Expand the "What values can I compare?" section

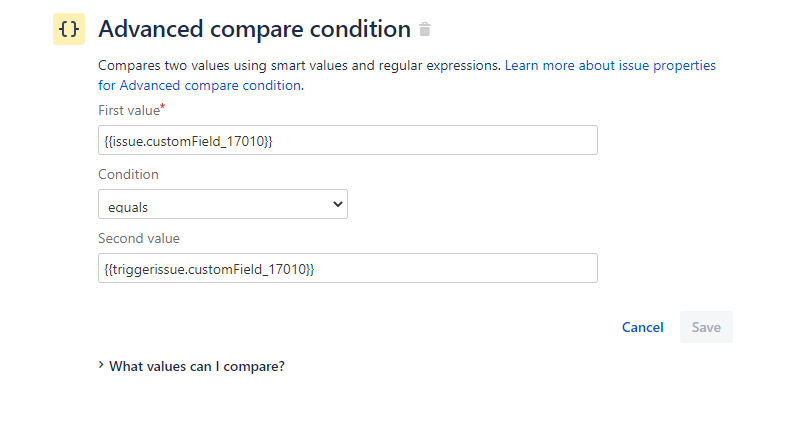(x=197, y=366)
